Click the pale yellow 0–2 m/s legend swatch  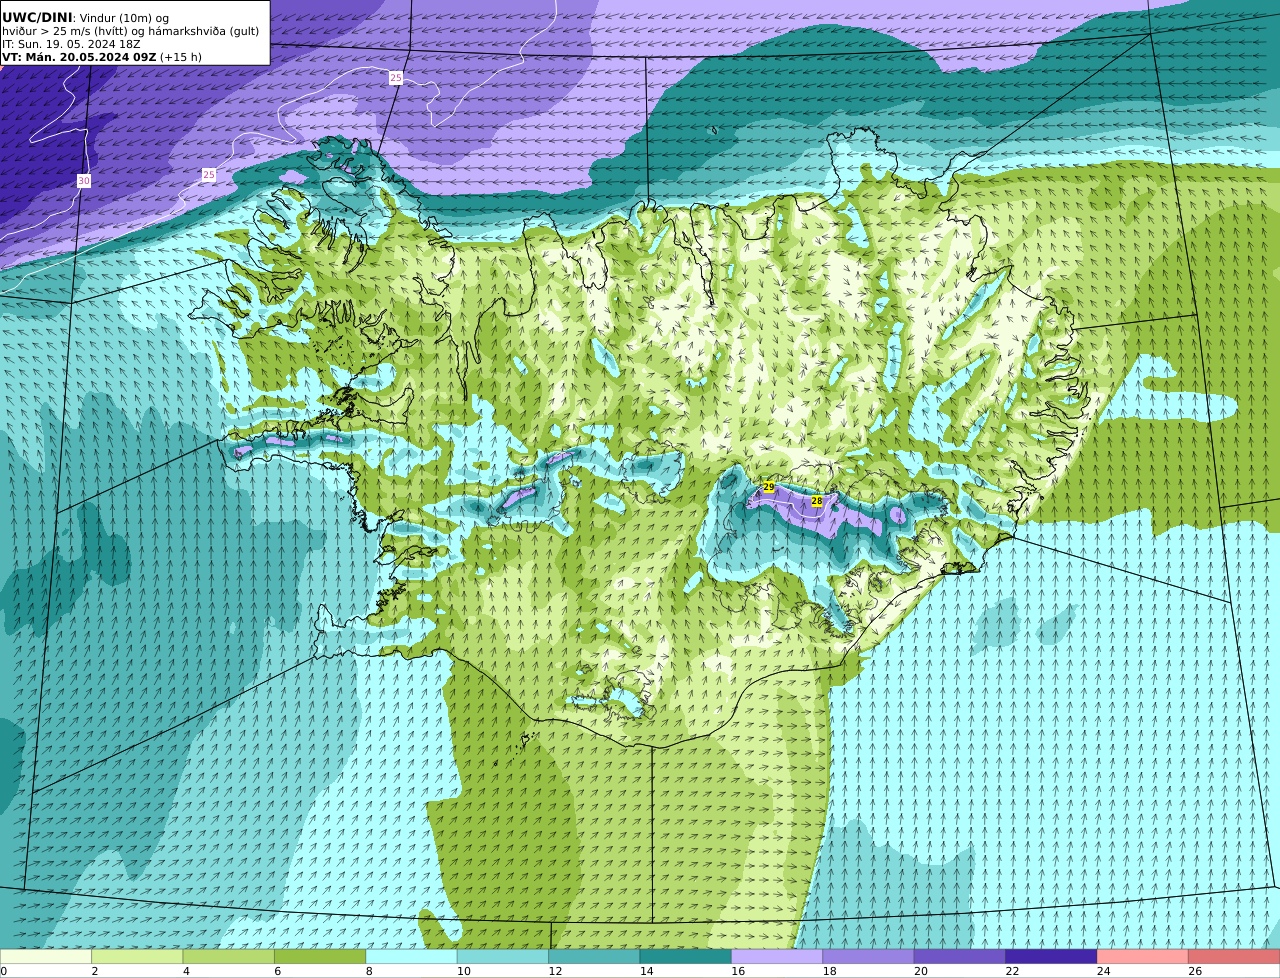point(46,957)
